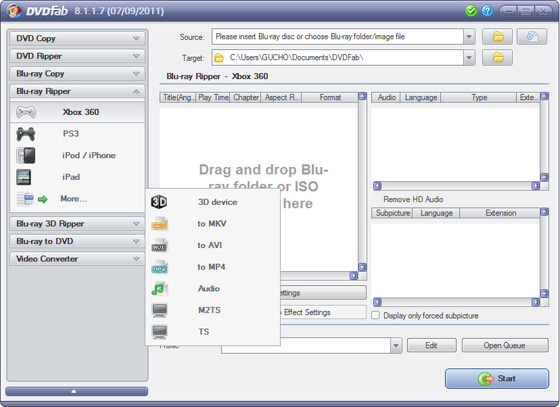
Task: Click the Effect Settings button
Action: [323, 312]
